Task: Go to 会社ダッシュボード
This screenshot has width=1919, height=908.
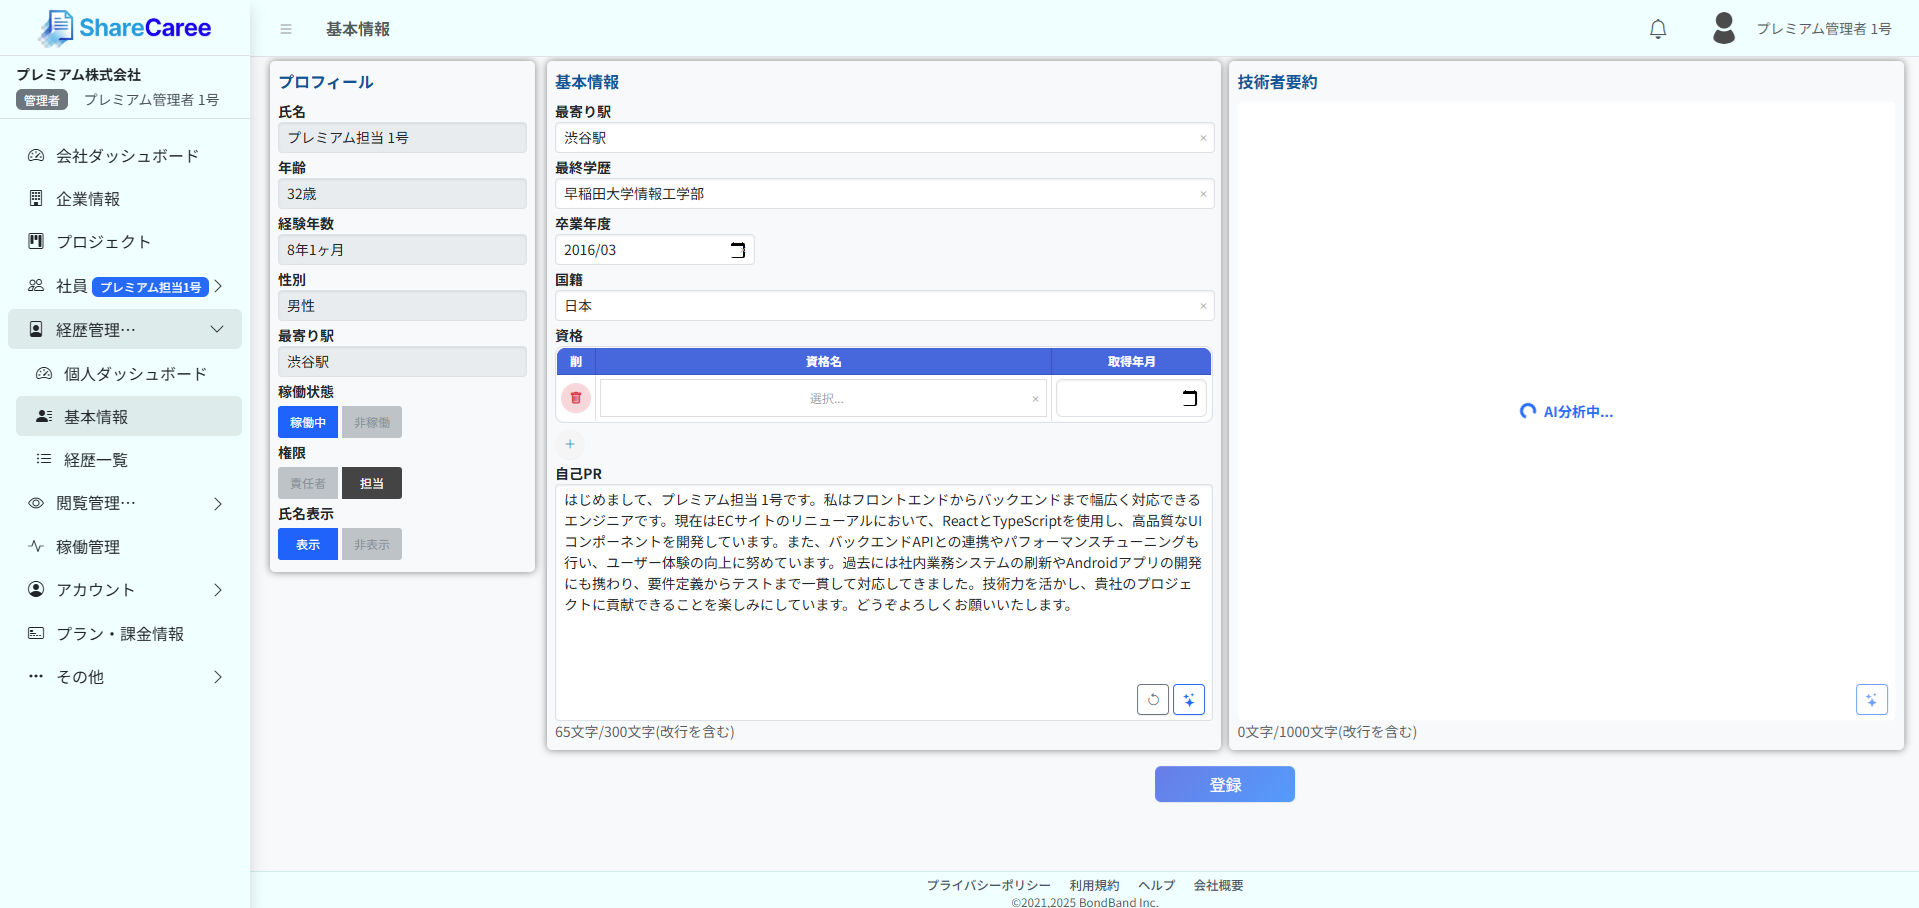Action: (125, 156)
